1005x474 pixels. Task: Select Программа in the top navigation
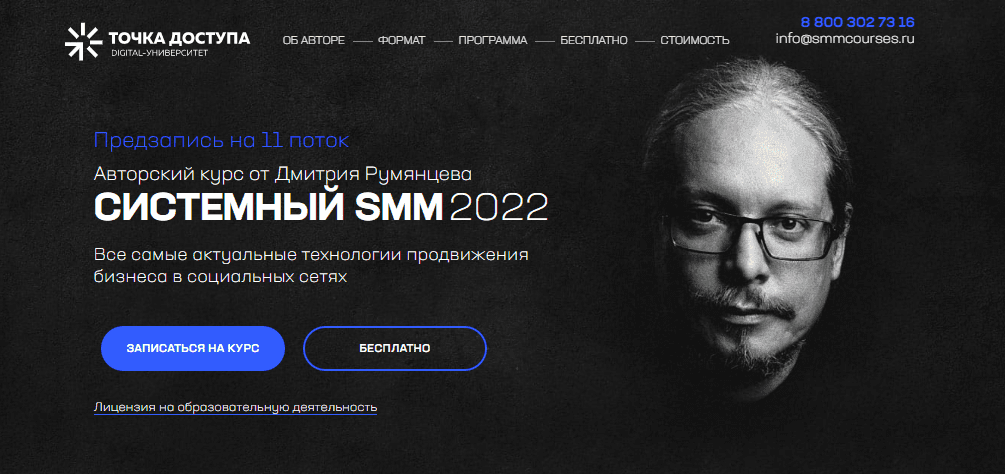click(493, 40)
